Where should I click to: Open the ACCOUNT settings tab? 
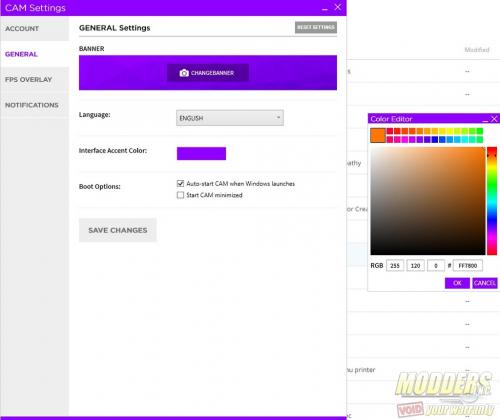(x=35, y=29)
